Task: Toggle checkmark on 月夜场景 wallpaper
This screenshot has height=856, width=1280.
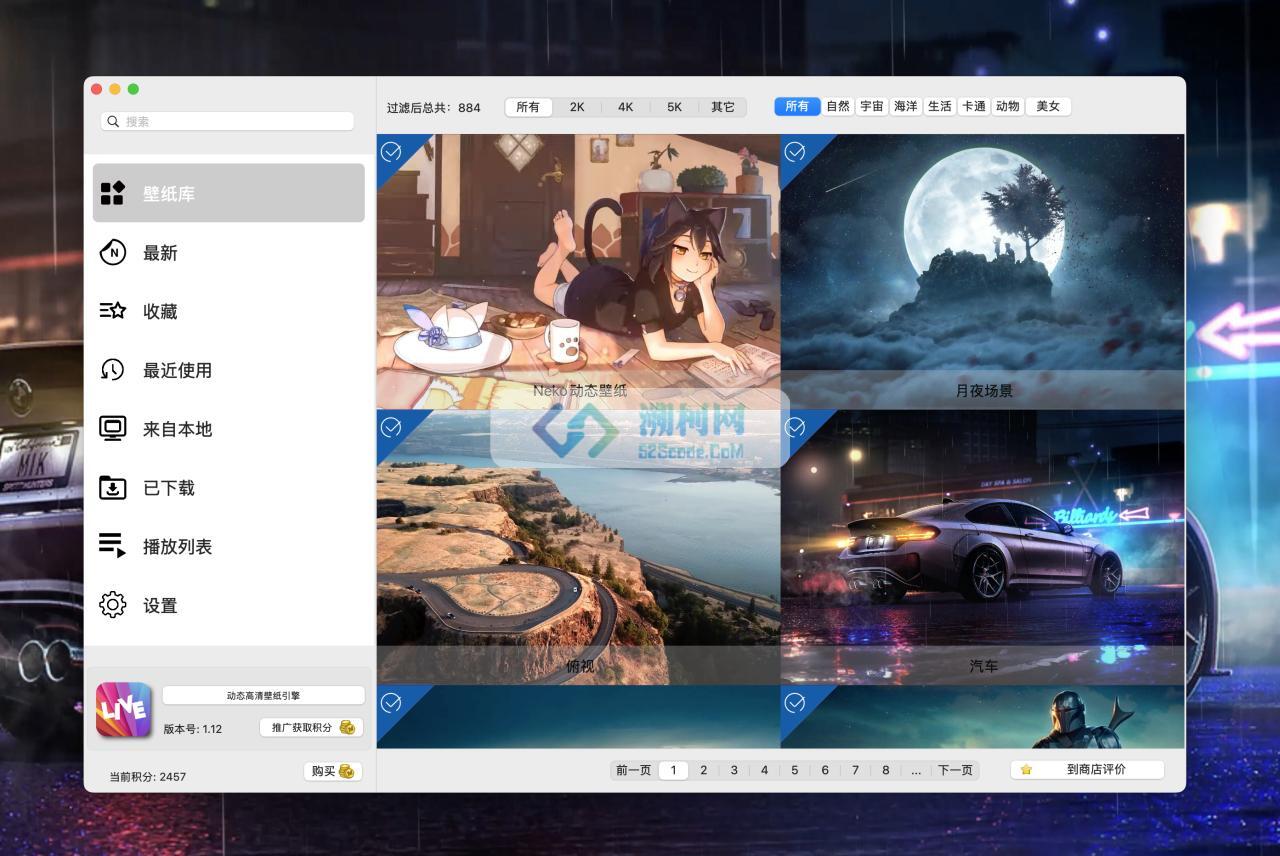Action: (x=795, y=151)
